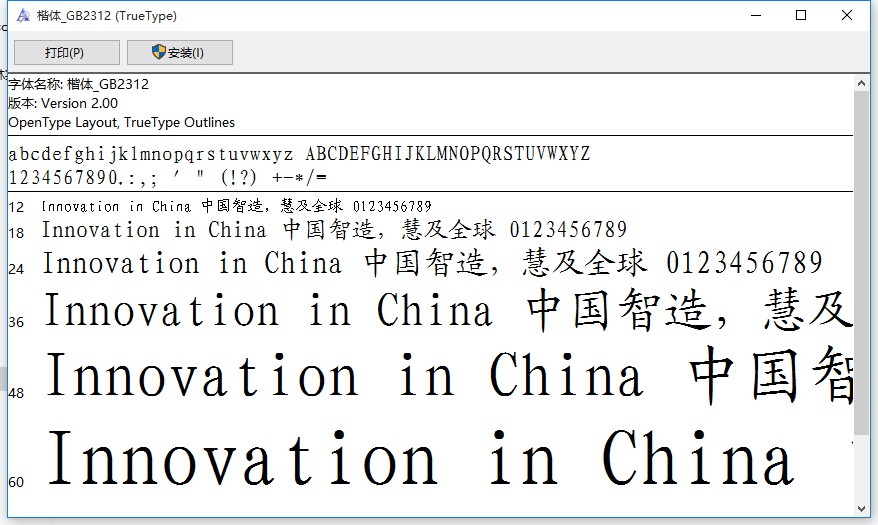The height and width of the screenshot is (525, 878).
Task: Click the 字体名称: 楷体_GB2312 text line
Action: pyautogui.click(x=79, y=85)
